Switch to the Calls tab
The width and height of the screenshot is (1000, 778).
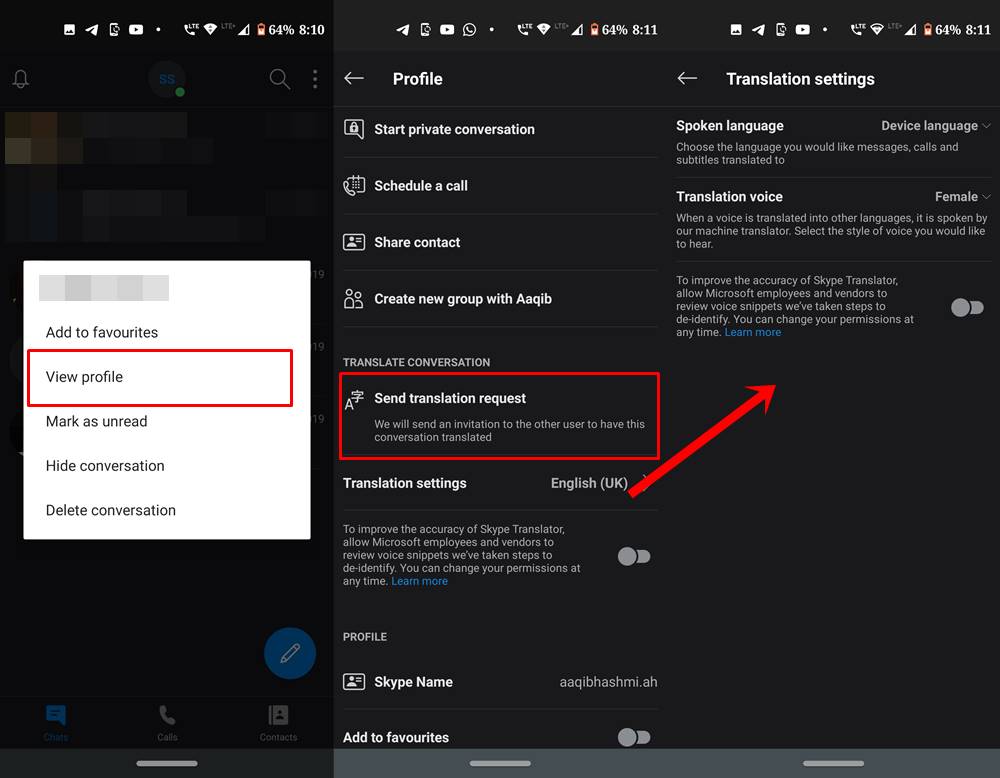[167, 723]
